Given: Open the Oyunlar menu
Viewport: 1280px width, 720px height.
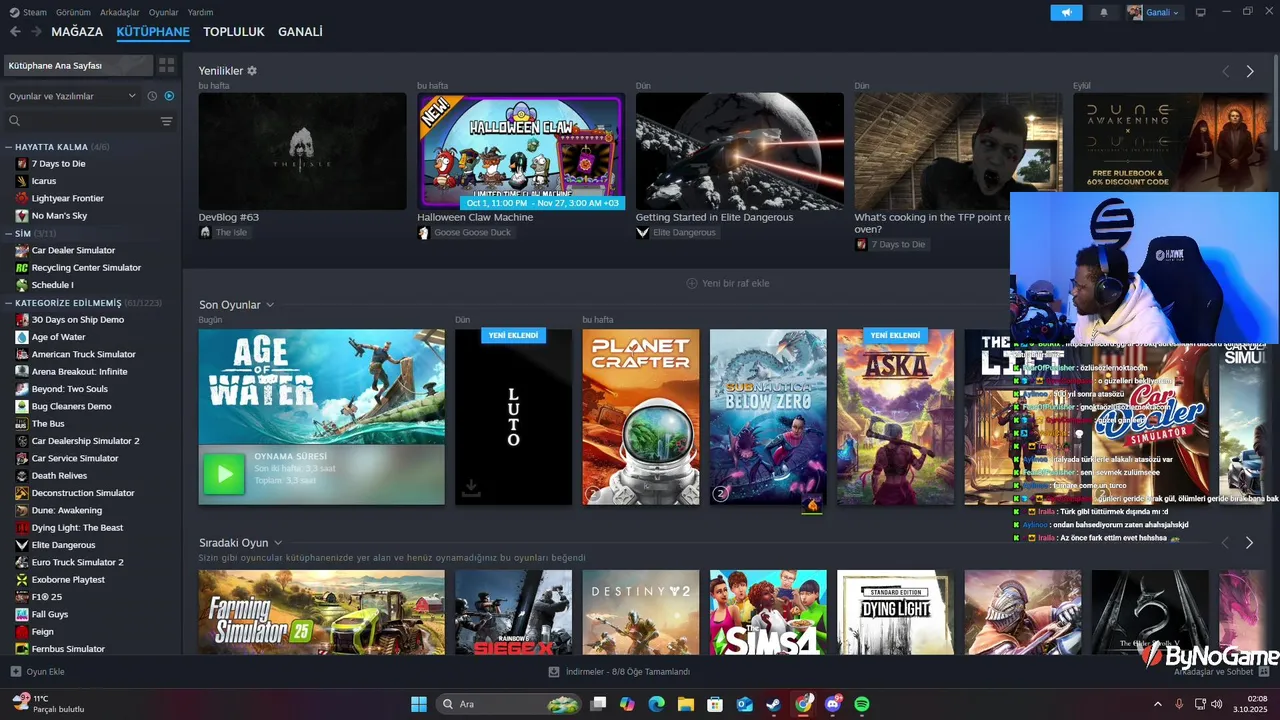Looking at the screenshot, I should coord(164,12).
